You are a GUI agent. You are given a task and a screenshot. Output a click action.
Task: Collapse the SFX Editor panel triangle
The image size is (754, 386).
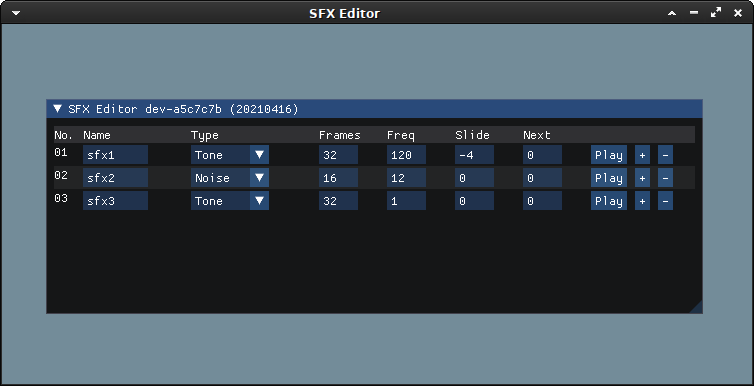click(58, 109)
